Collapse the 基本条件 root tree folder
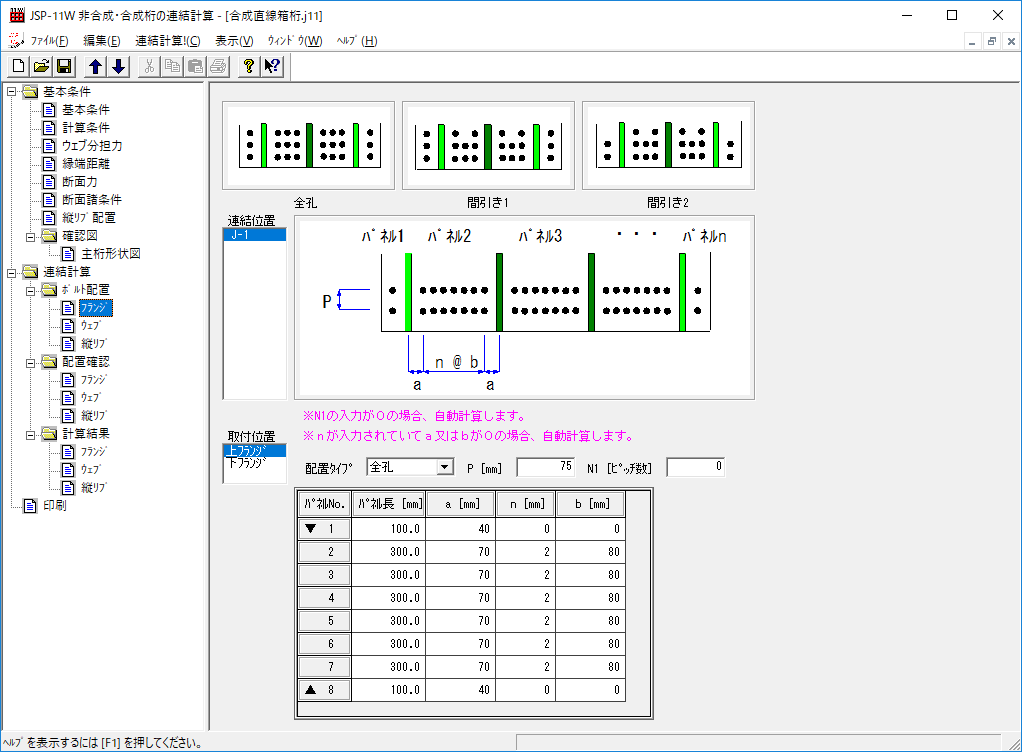This screenshot has height=752, width=1022. pyautogui.click(x=11, y=92)
